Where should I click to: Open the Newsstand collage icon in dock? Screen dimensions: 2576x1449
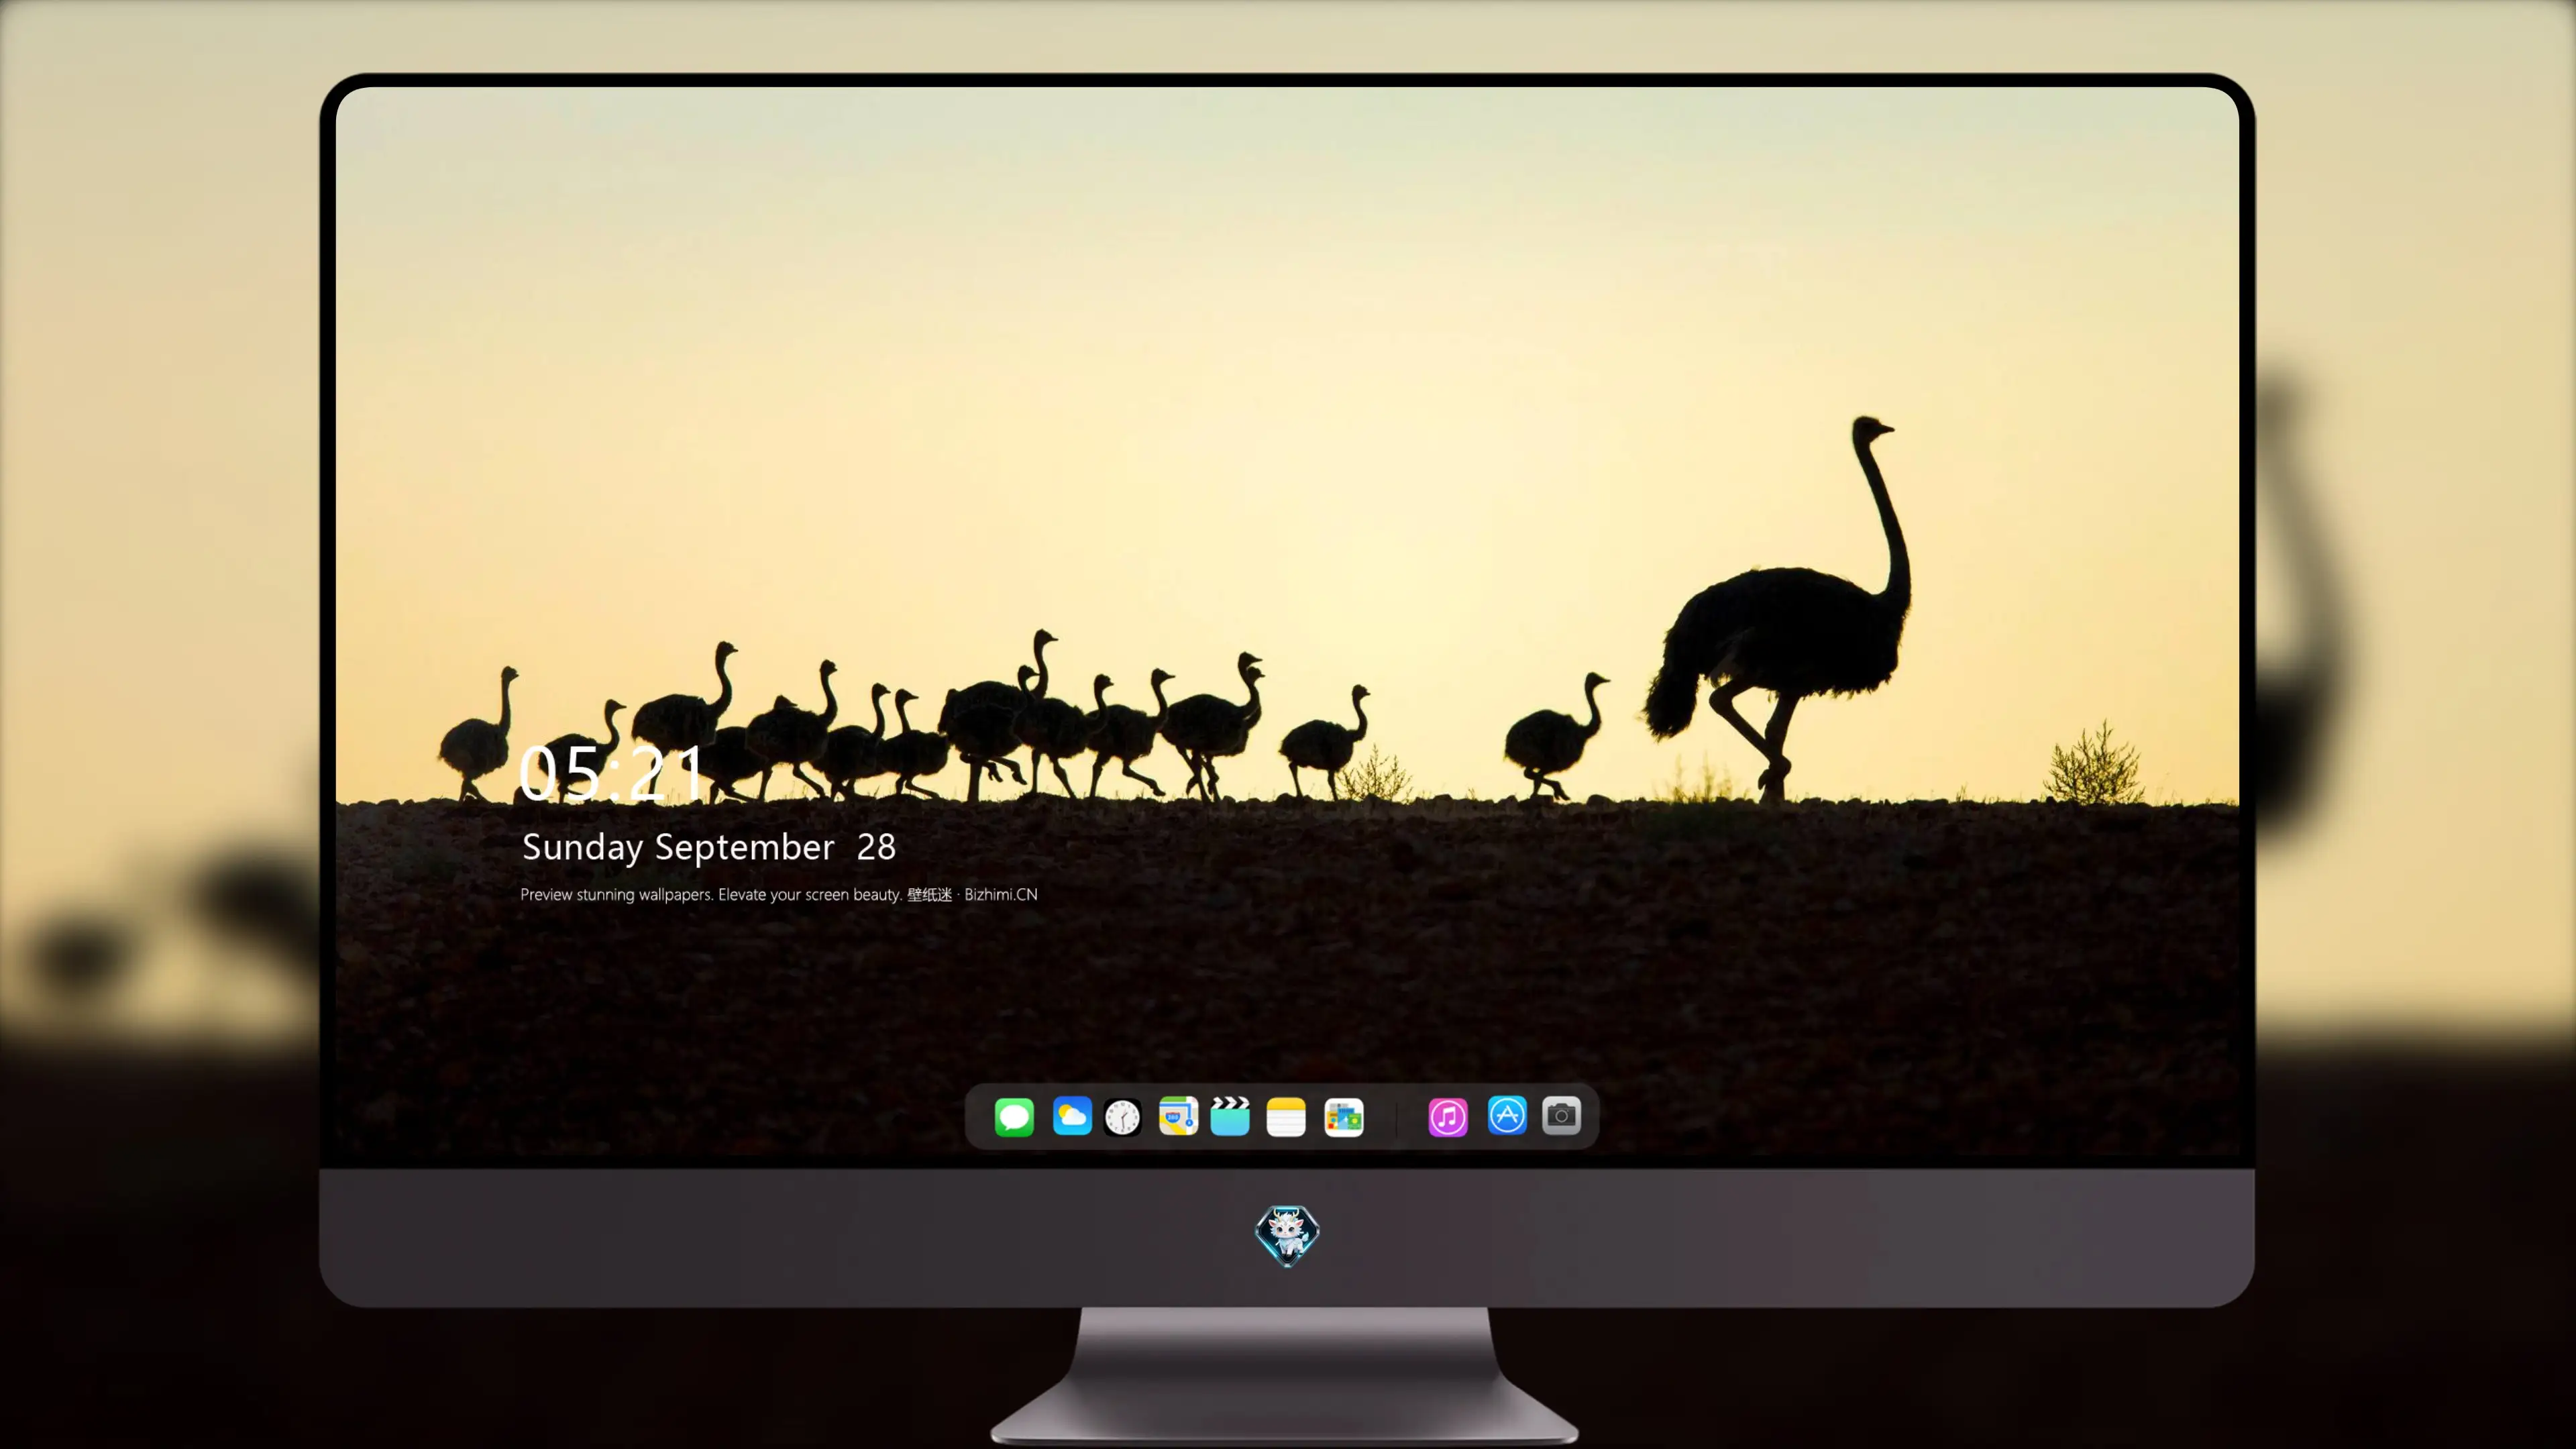(x=1343, y=1117)
